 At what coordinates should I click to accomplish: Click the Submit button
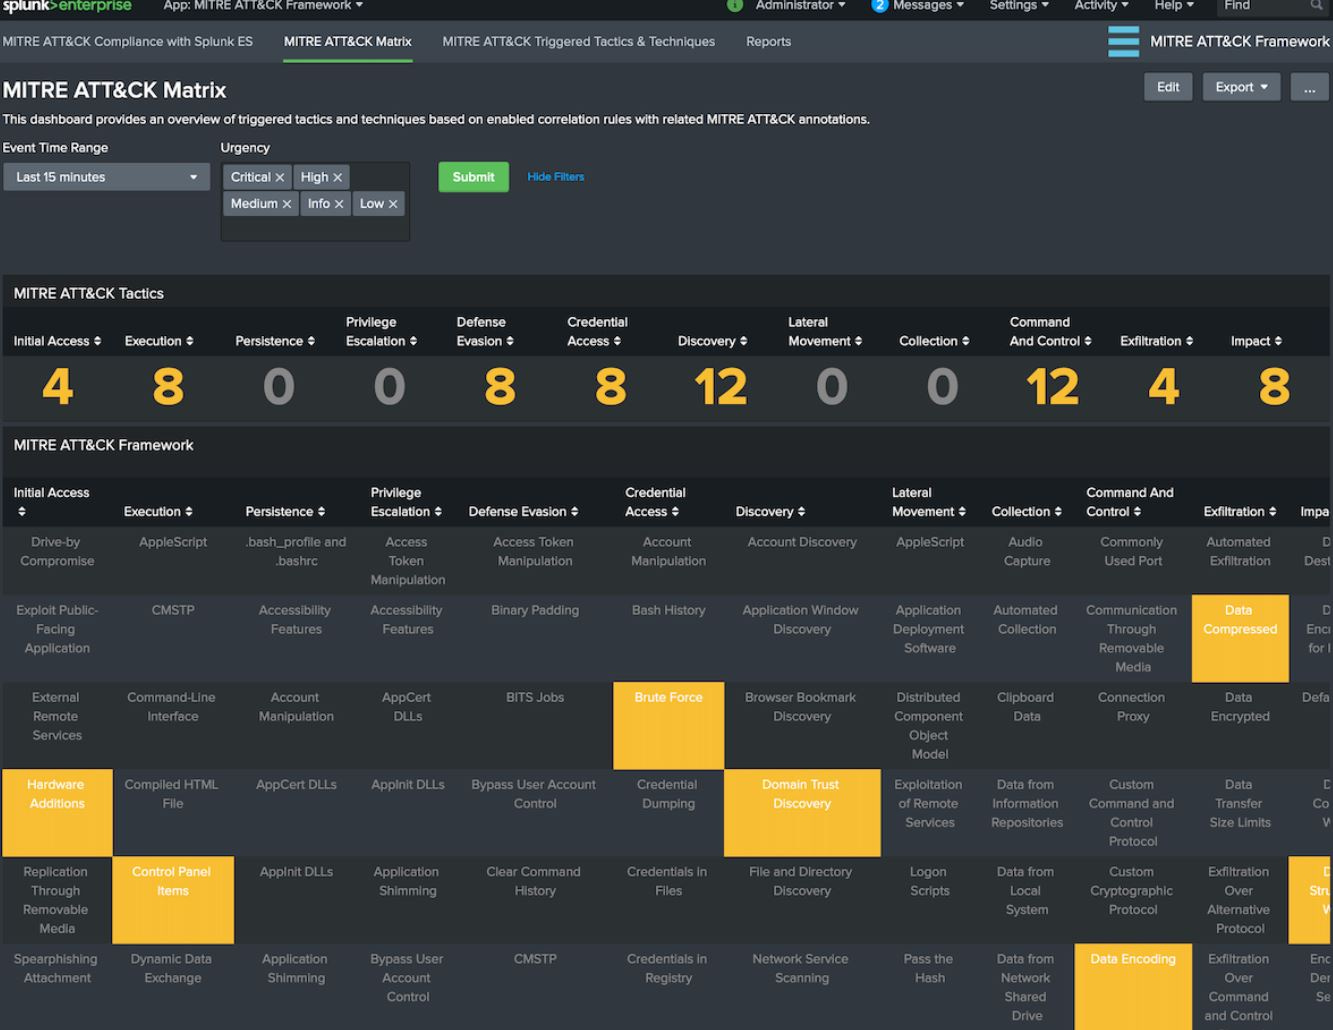(473, 176)
